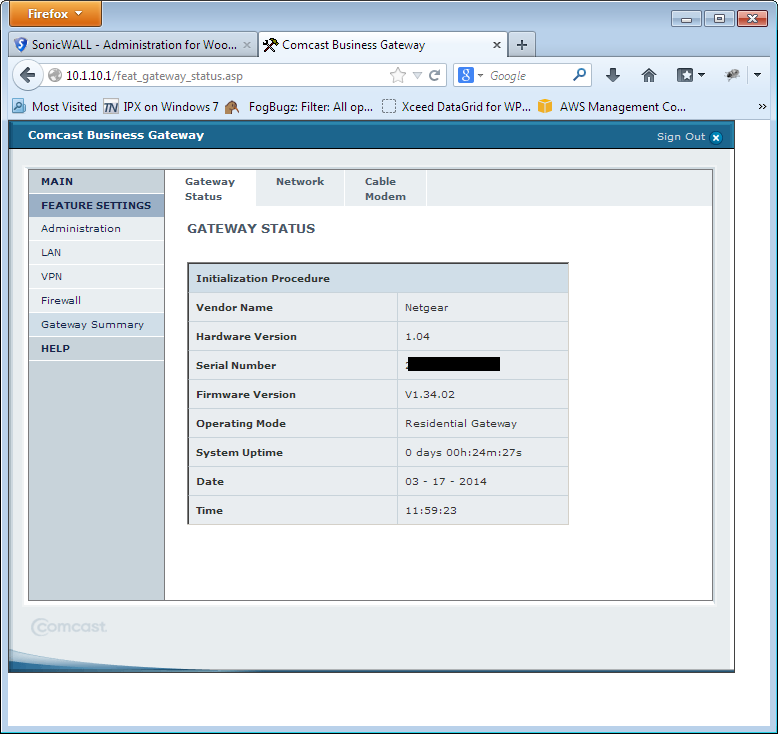Bookmark page with the star icon
This screenshot has height=734, width=778.
coord(397,75)
